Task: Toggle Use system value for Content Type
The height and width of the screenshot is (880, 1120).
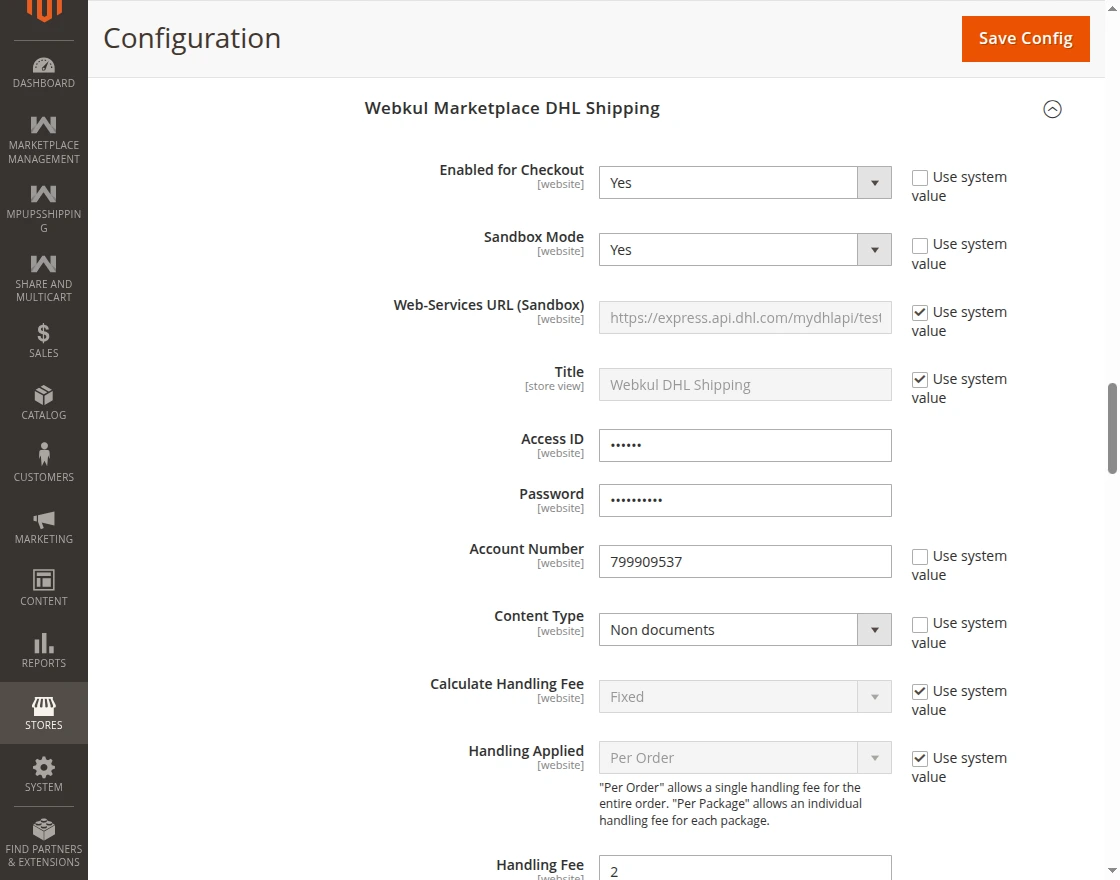Action: pyautogui.click(x=920, y=624)
